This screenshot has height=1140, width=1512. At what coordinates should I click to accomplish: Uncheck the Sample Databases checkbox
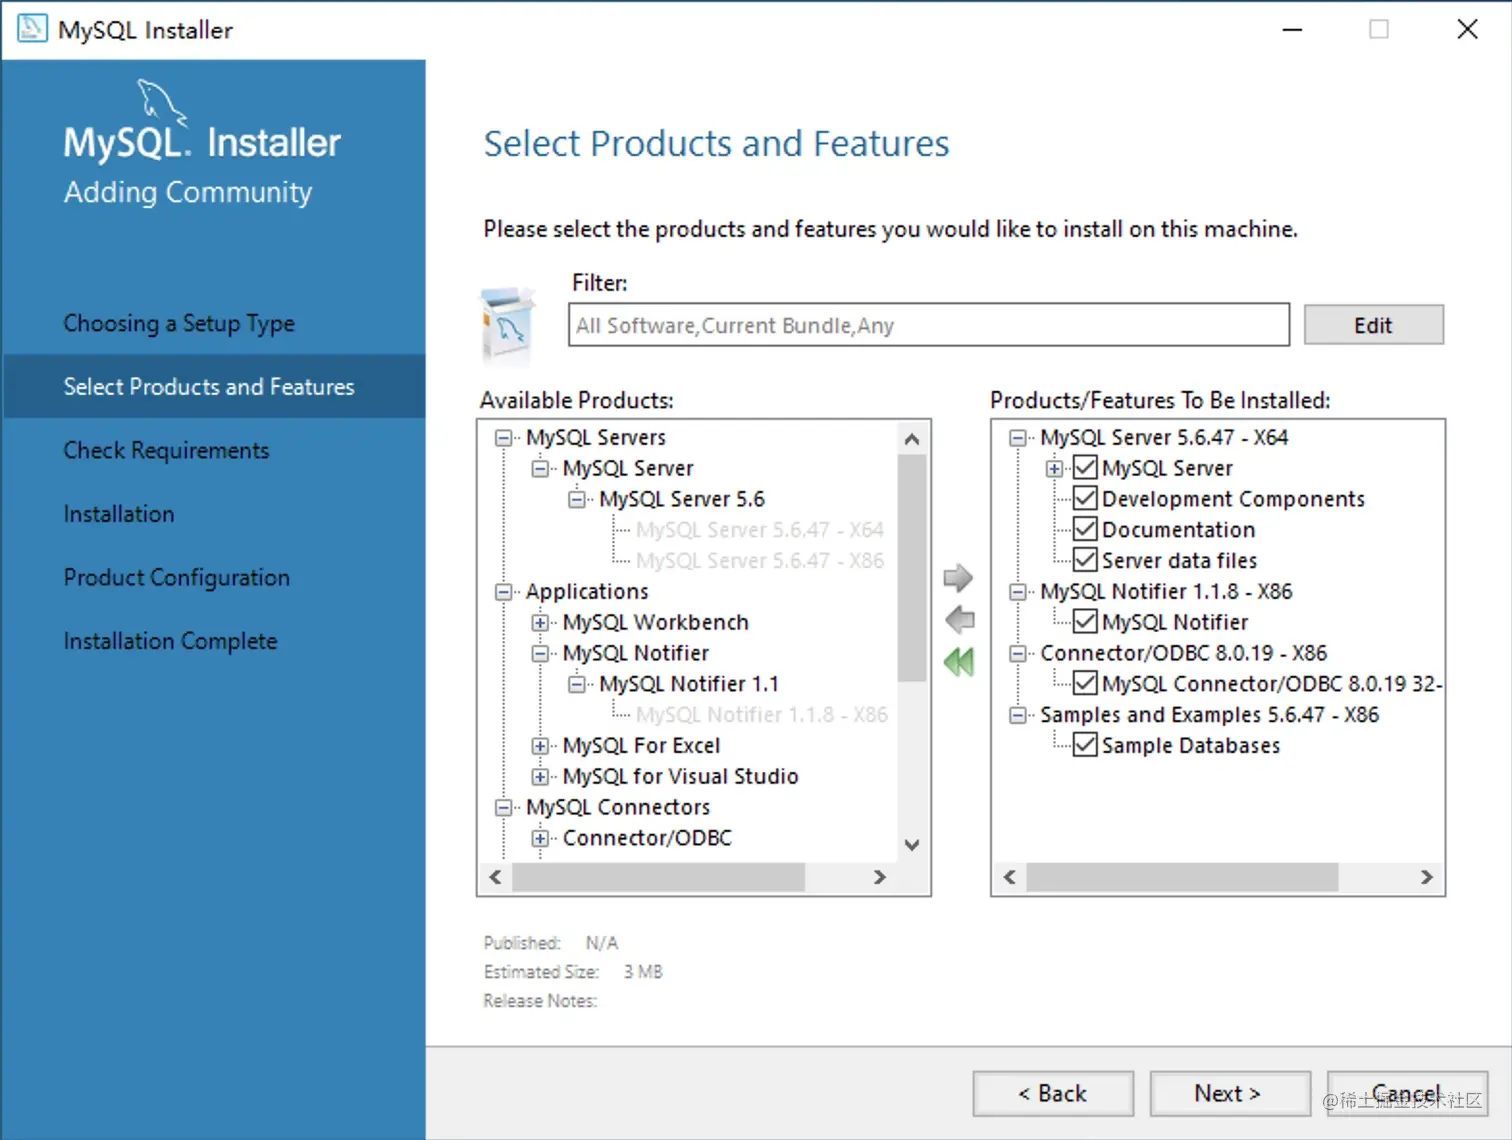click(x=1085, y=745)
